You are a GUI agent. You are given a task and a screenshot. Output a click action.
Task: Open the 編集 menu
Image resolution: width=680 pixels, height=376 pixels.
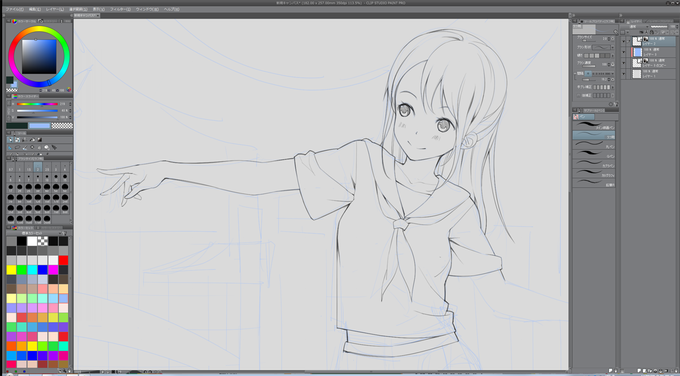tap(35, 9)
